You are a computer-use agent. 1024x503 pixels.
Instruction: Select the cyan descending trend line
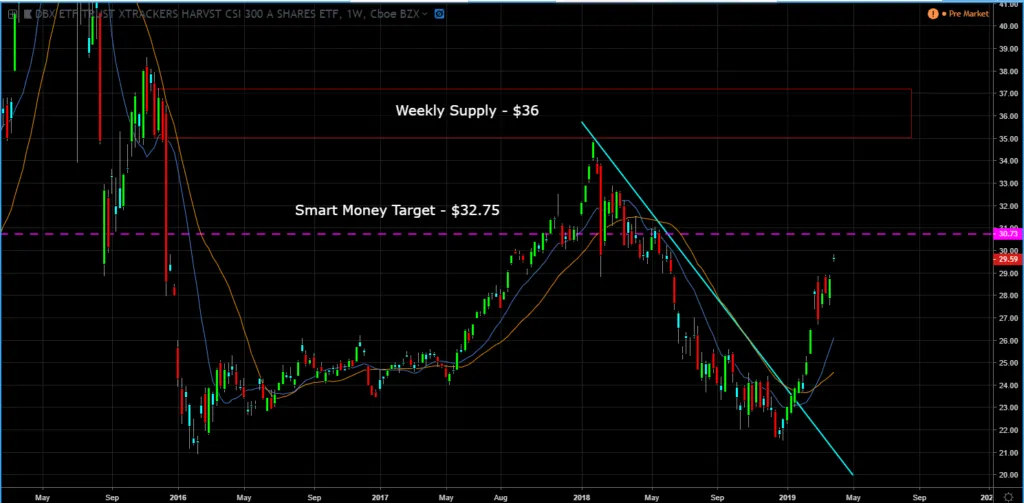click(716, 298)
